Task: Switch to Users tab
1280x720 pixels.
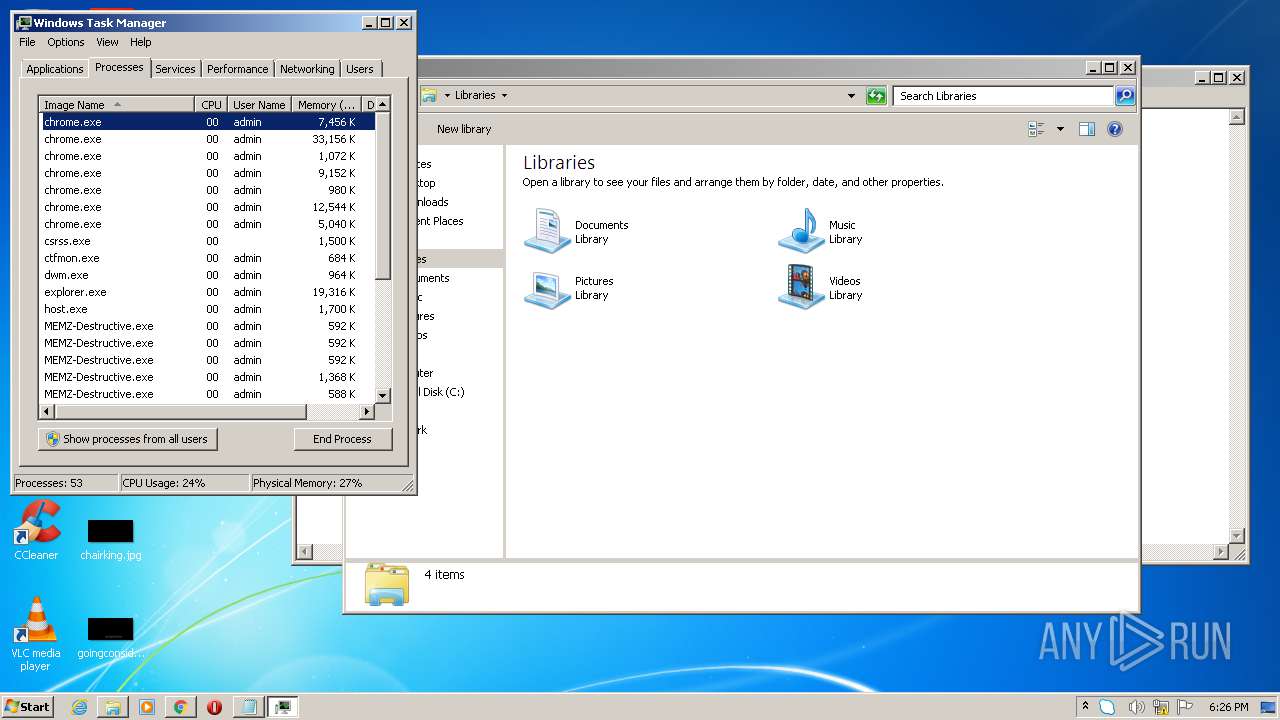Action: 360,69
